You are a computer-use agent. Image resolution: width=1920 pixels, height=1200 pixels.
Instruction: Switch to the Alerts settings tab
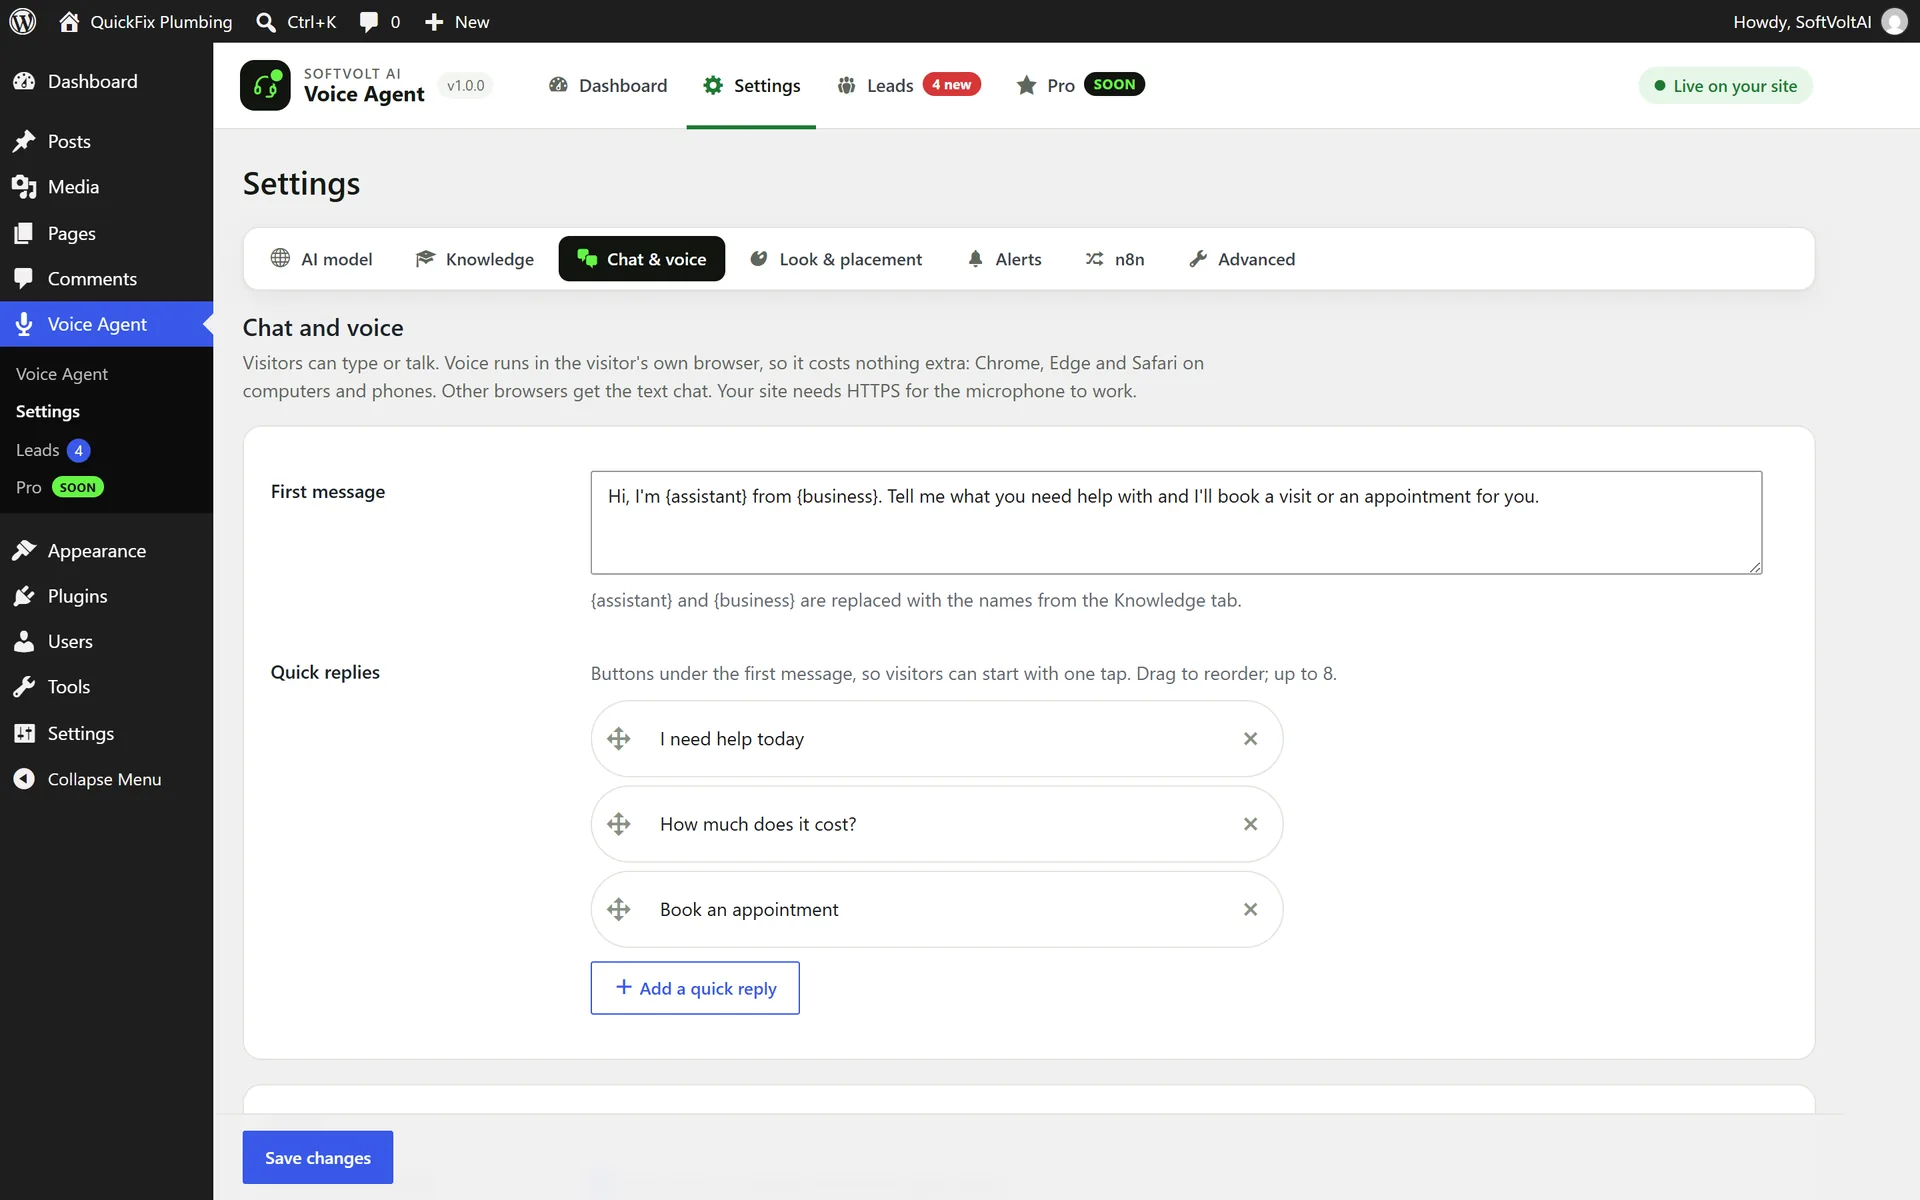pos(1004,259)
